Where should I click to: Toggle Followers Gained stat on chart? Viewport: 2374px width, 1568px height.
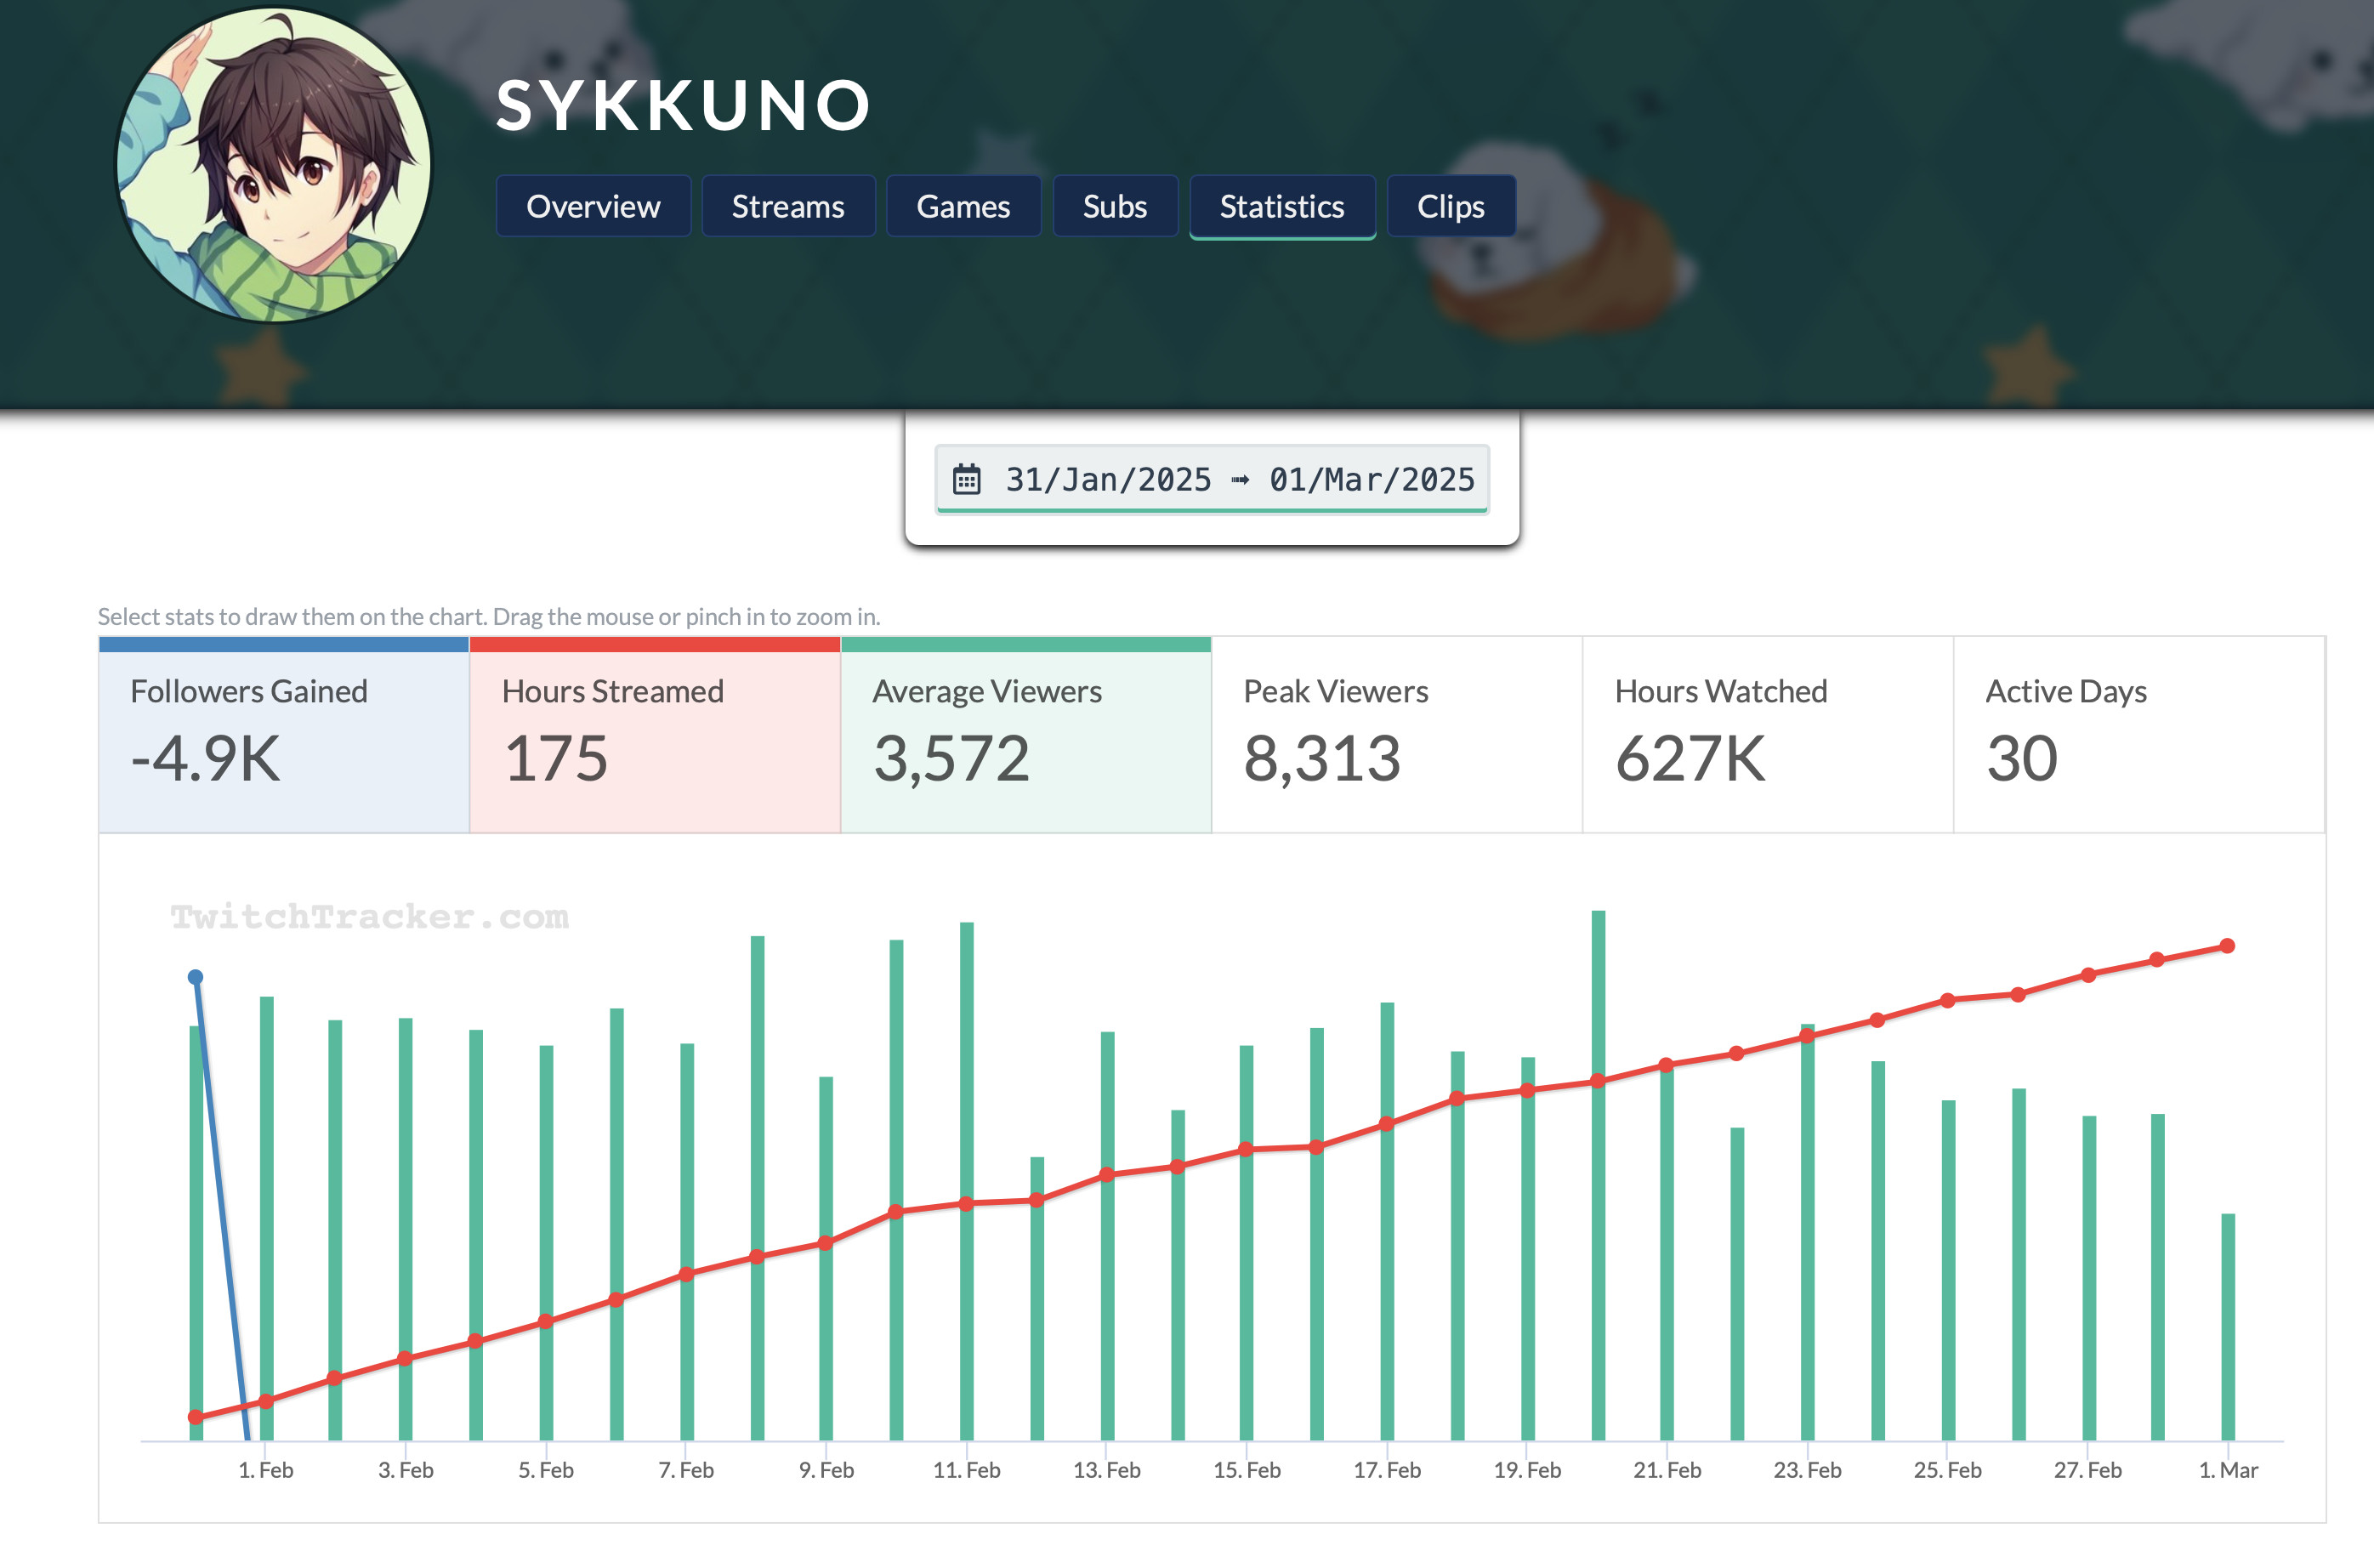(x=284, y=736)
